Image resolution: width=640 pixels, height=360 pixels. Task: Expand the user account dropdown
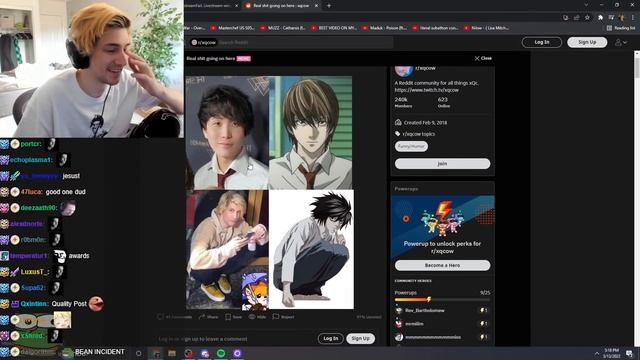(x=621, y=42)
